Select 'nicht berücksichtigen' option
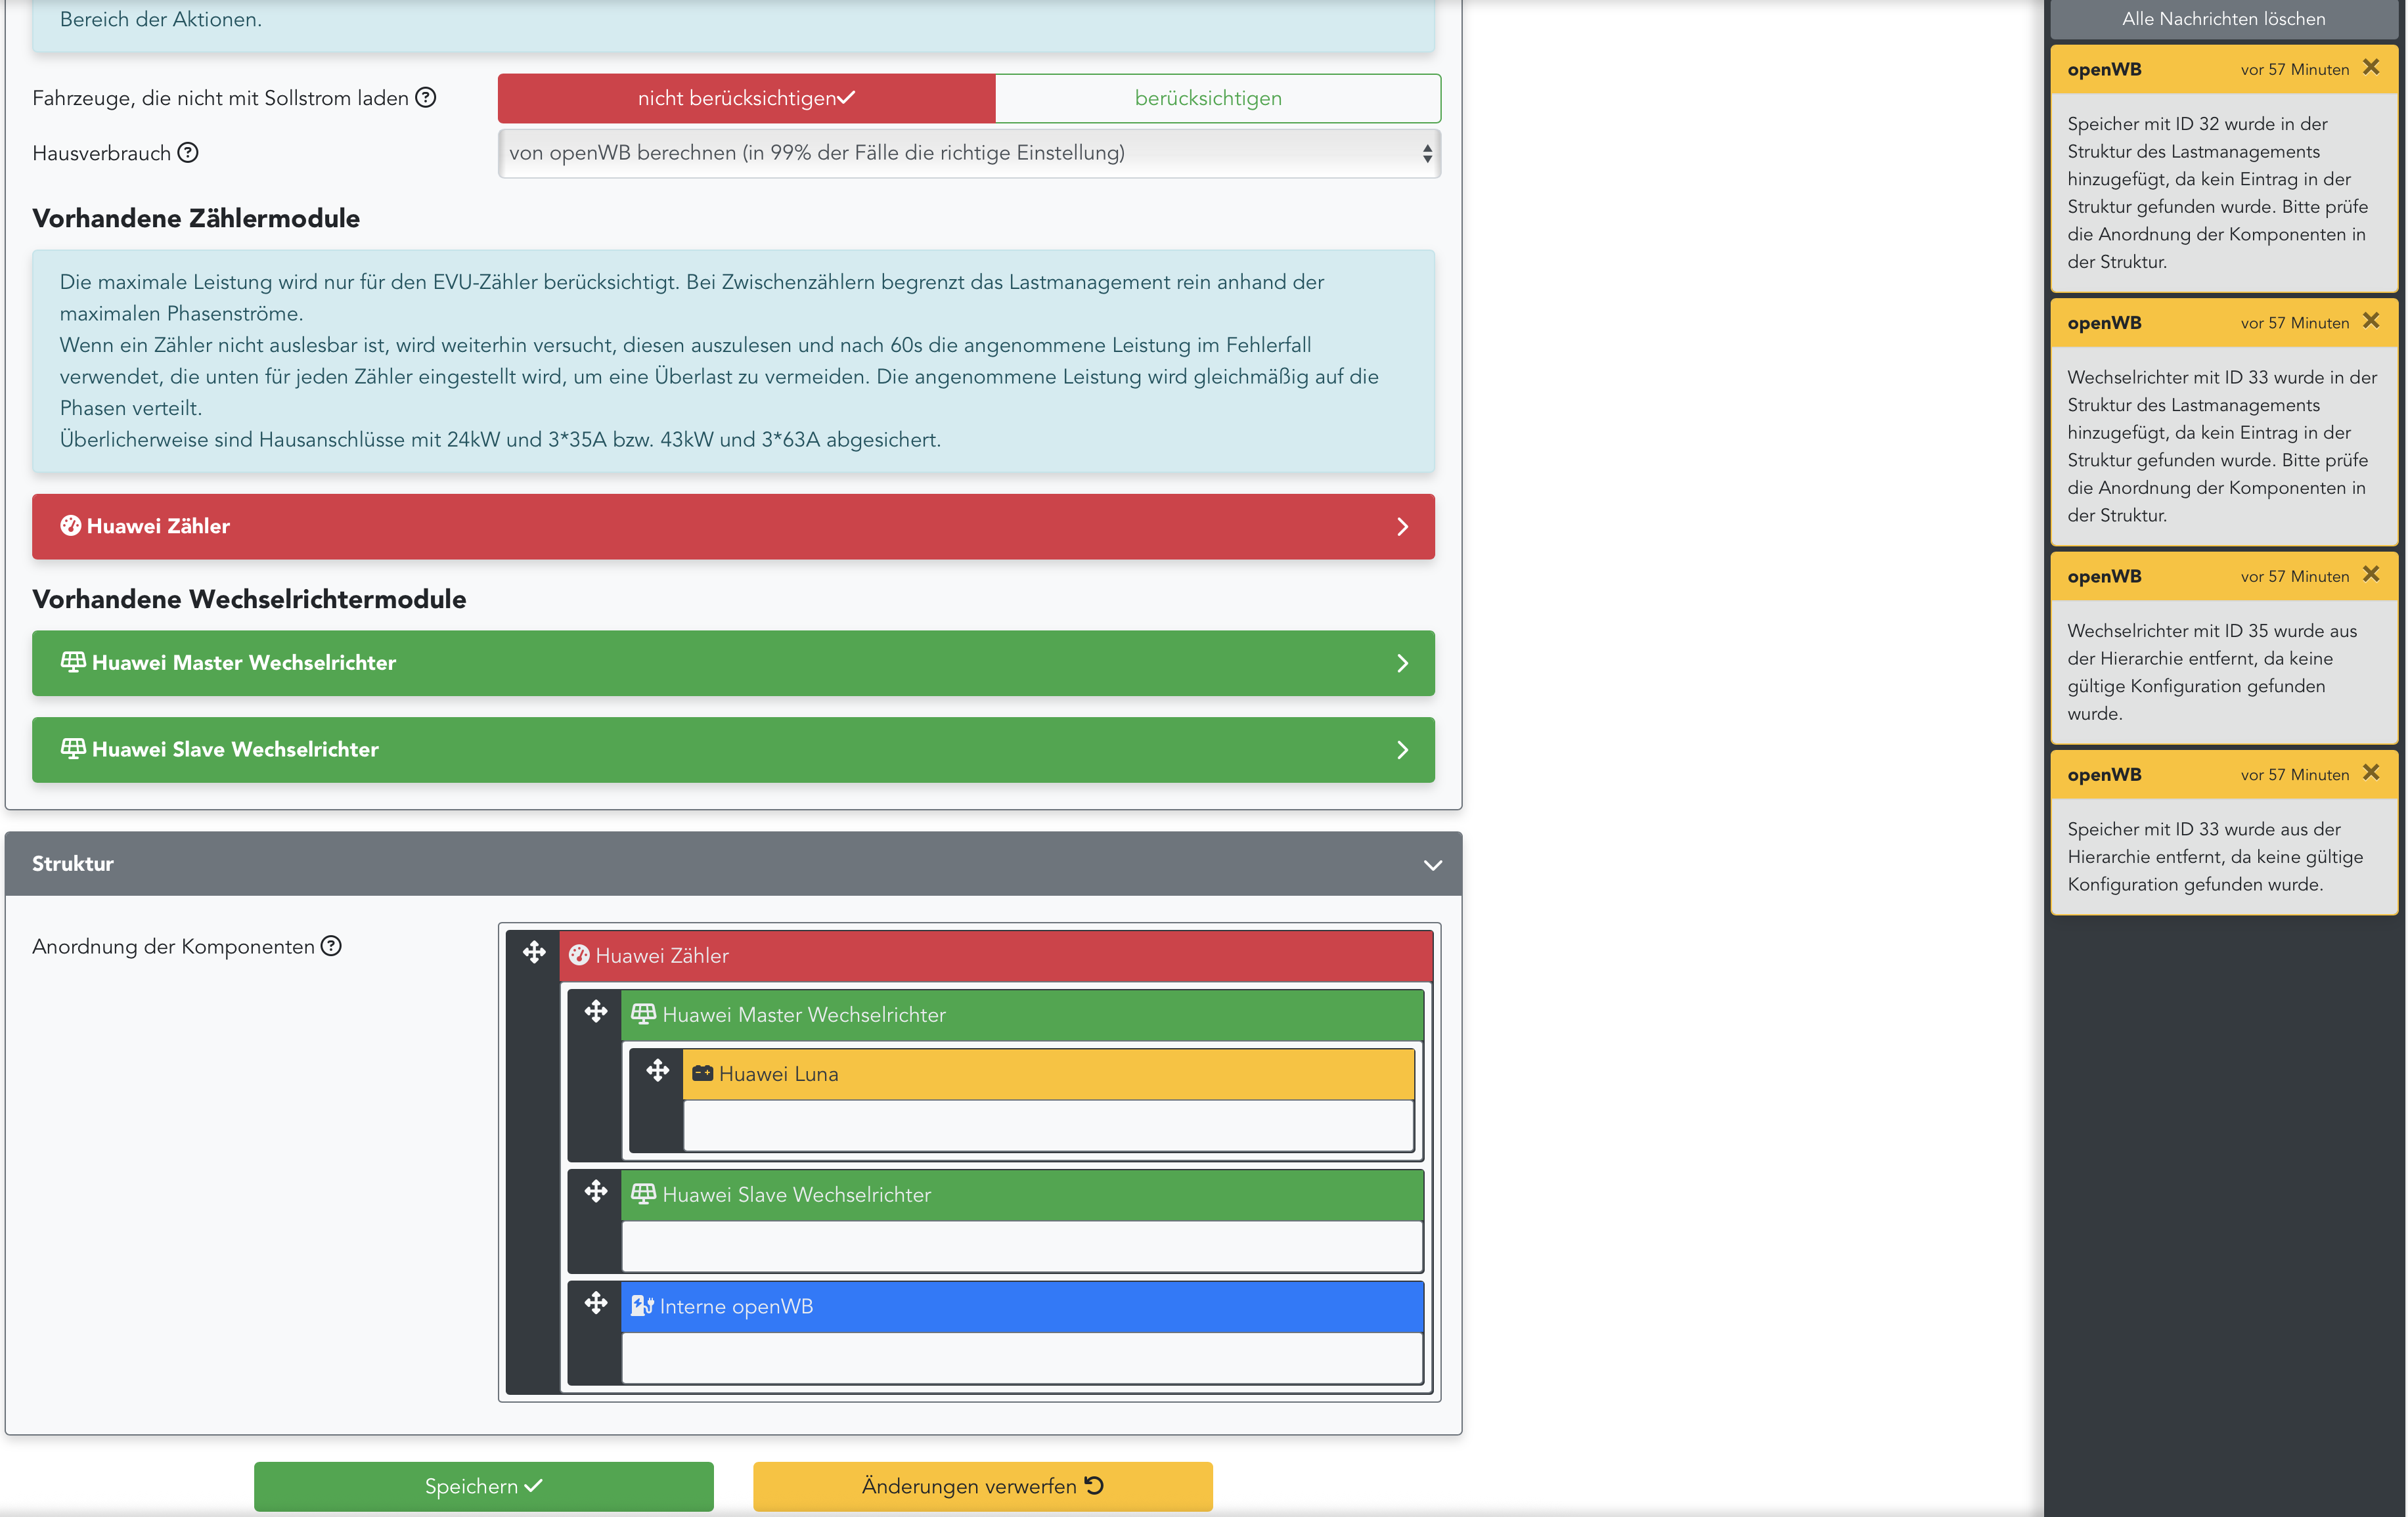The image size is (2408, 1517). (746, 98)
